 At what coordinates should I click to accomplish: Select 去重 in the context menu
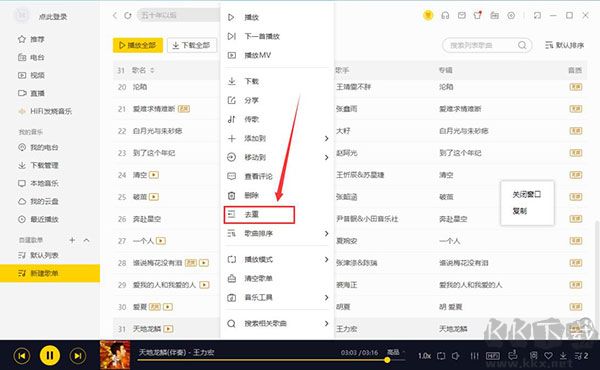[259, 214]
